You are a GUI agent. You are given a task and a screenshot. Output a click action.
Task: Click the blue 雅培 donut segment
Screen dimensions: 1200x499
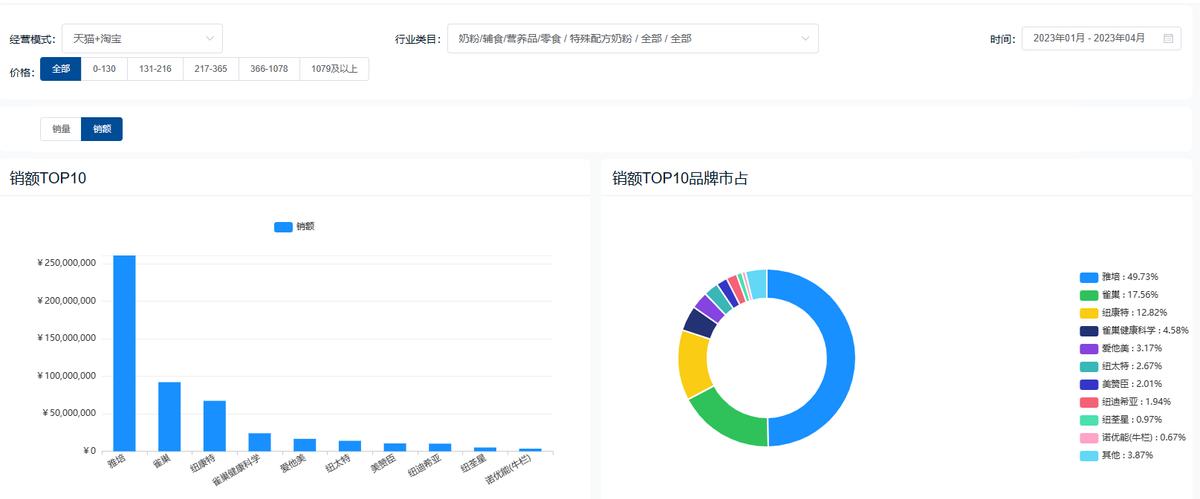coord(840,358)
